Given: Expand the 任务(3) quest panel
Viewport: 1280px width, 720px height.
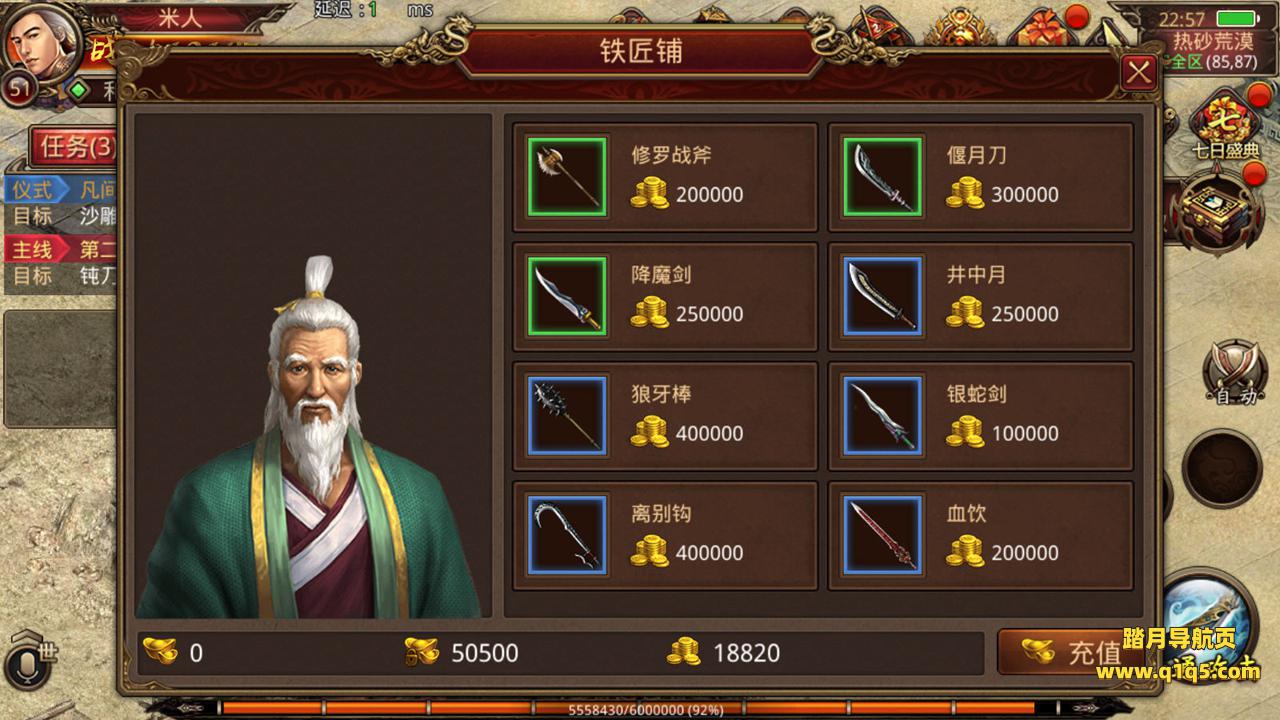Looking at the screenshot, I should 73,147.
